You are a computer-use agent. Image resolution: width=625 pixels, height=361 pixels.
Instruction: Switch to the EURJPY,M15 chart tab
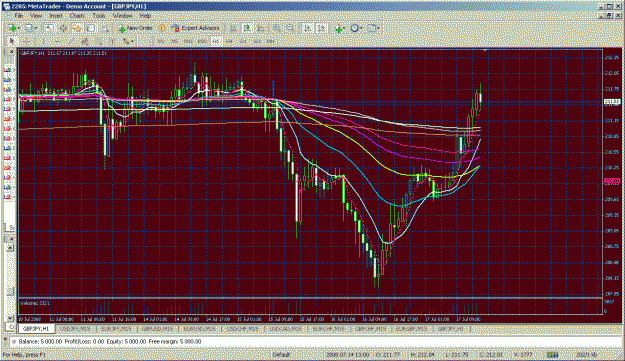coord(116,329)
